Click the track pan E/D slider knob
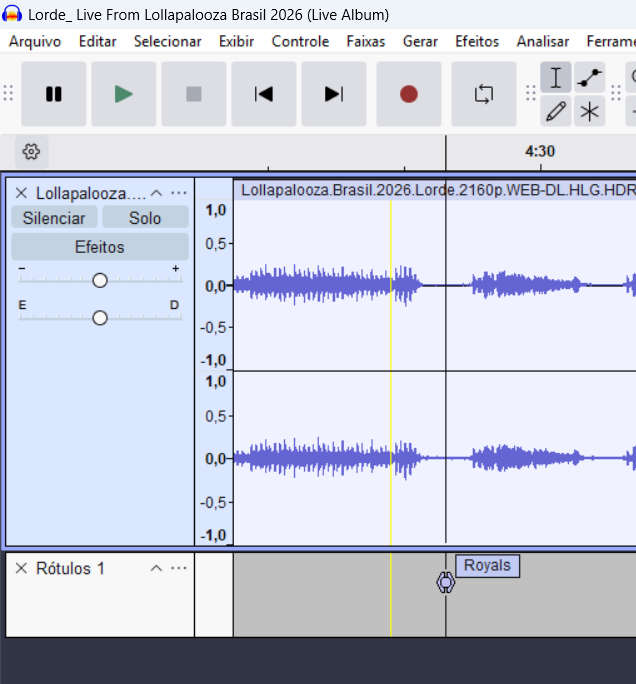The image size is (636, 684). point(100,318)
